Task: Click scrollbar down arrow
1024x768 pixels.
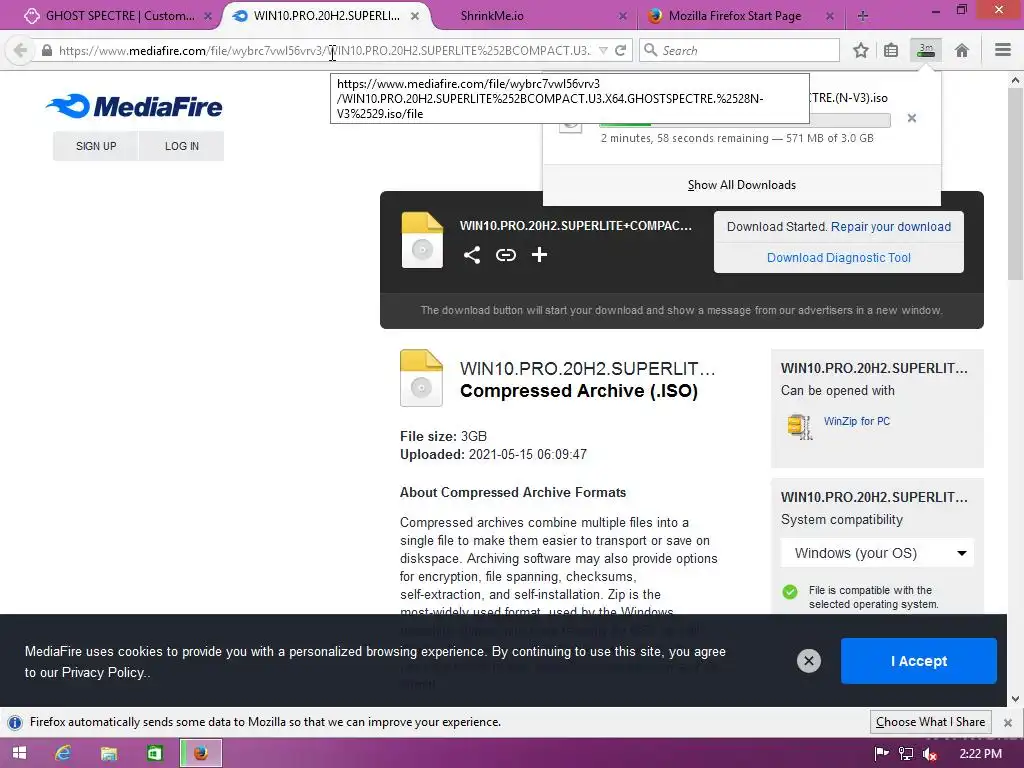Action: click(x=1015, y=699)
